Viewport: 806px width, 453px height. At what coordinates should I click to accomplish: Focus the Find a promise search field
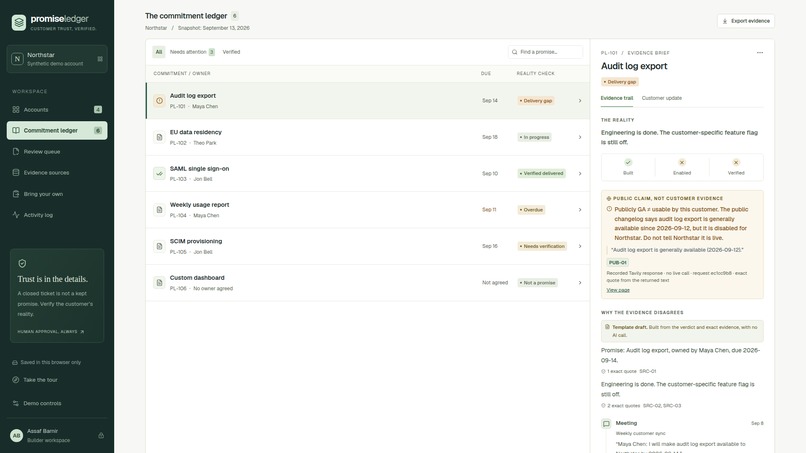[x=545, y=52]
